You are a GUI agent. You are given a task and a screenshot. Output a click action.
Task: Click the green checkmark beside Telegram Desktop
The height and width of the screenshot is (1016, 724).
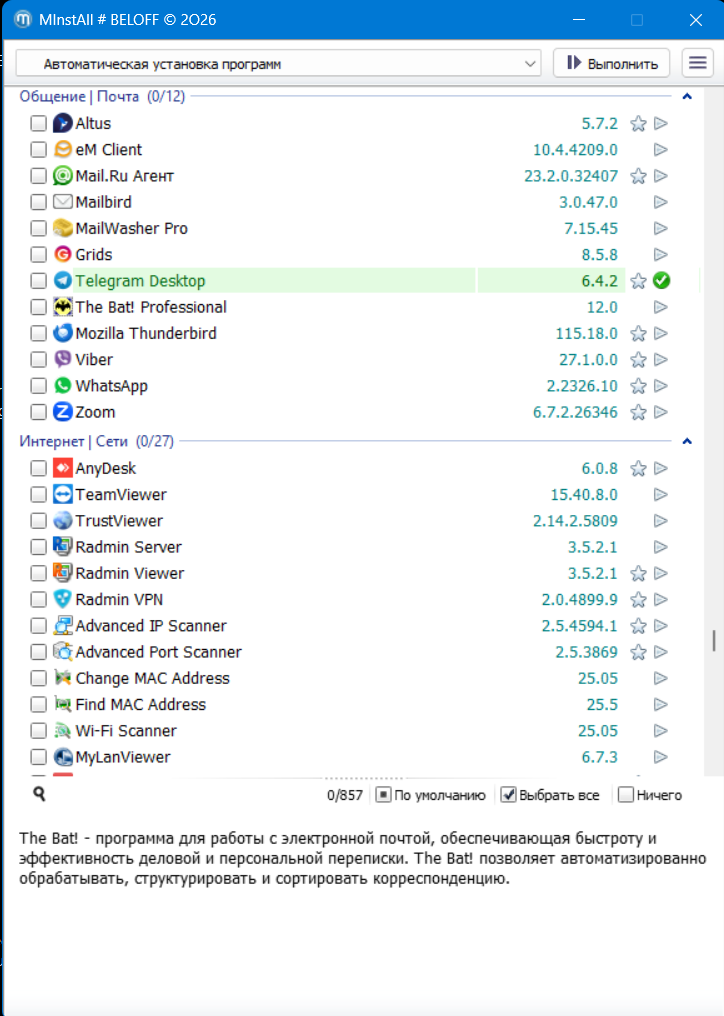[661, 281]
